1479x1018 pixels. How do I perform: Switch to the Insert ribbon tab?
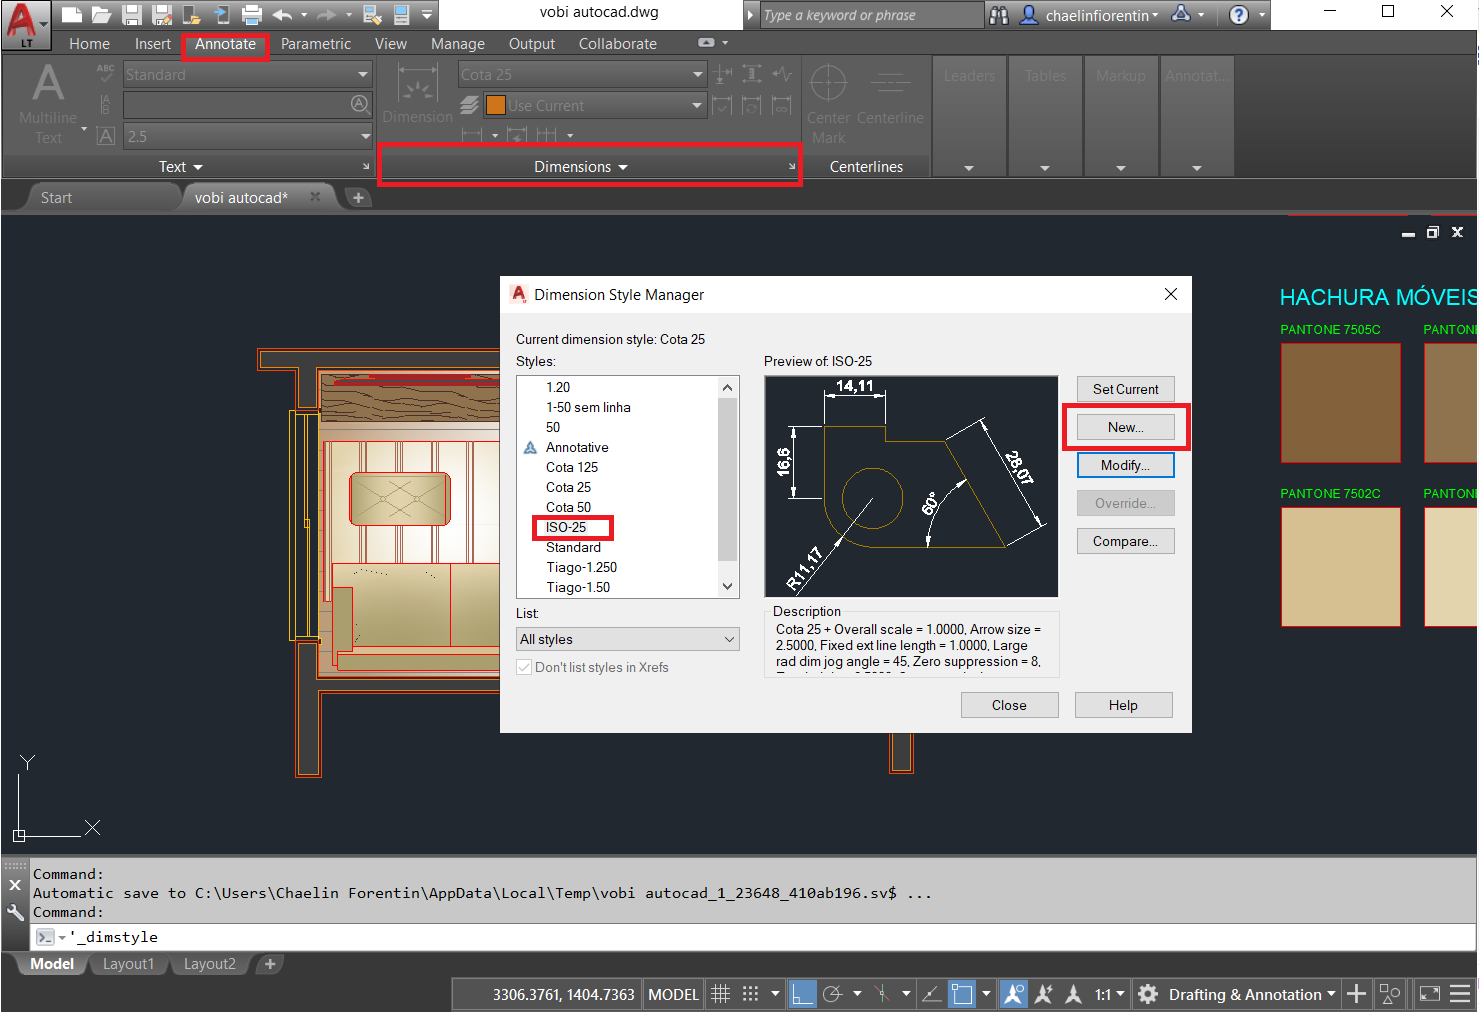click(153, 44)
